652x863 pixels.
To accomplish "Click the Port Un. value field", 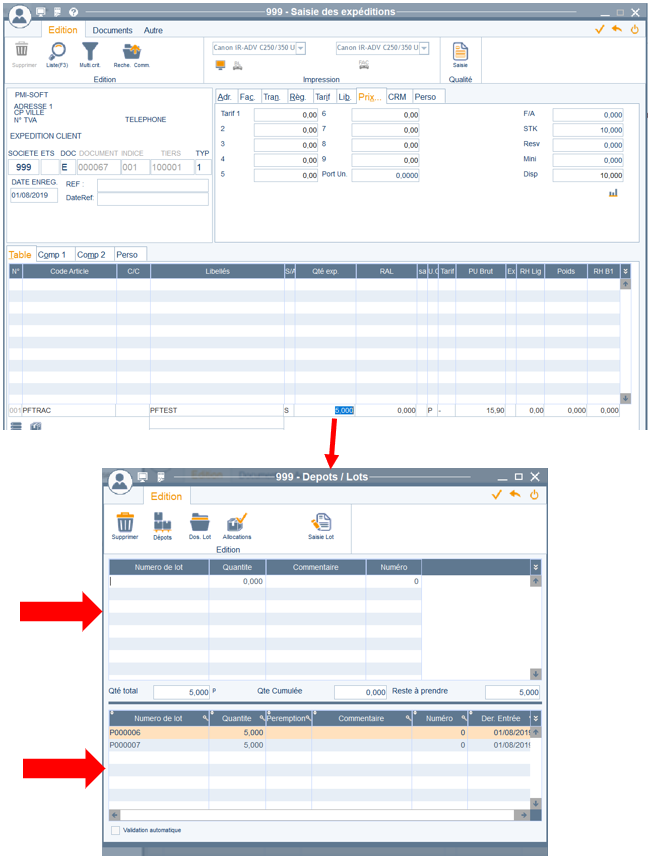I will coord(385,176).
